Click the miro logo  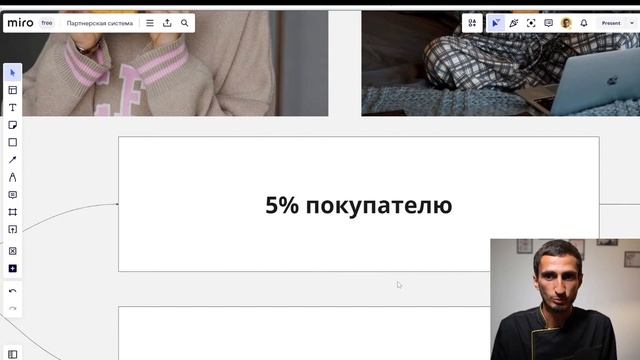pyautogui.click(x=20, y=23)
